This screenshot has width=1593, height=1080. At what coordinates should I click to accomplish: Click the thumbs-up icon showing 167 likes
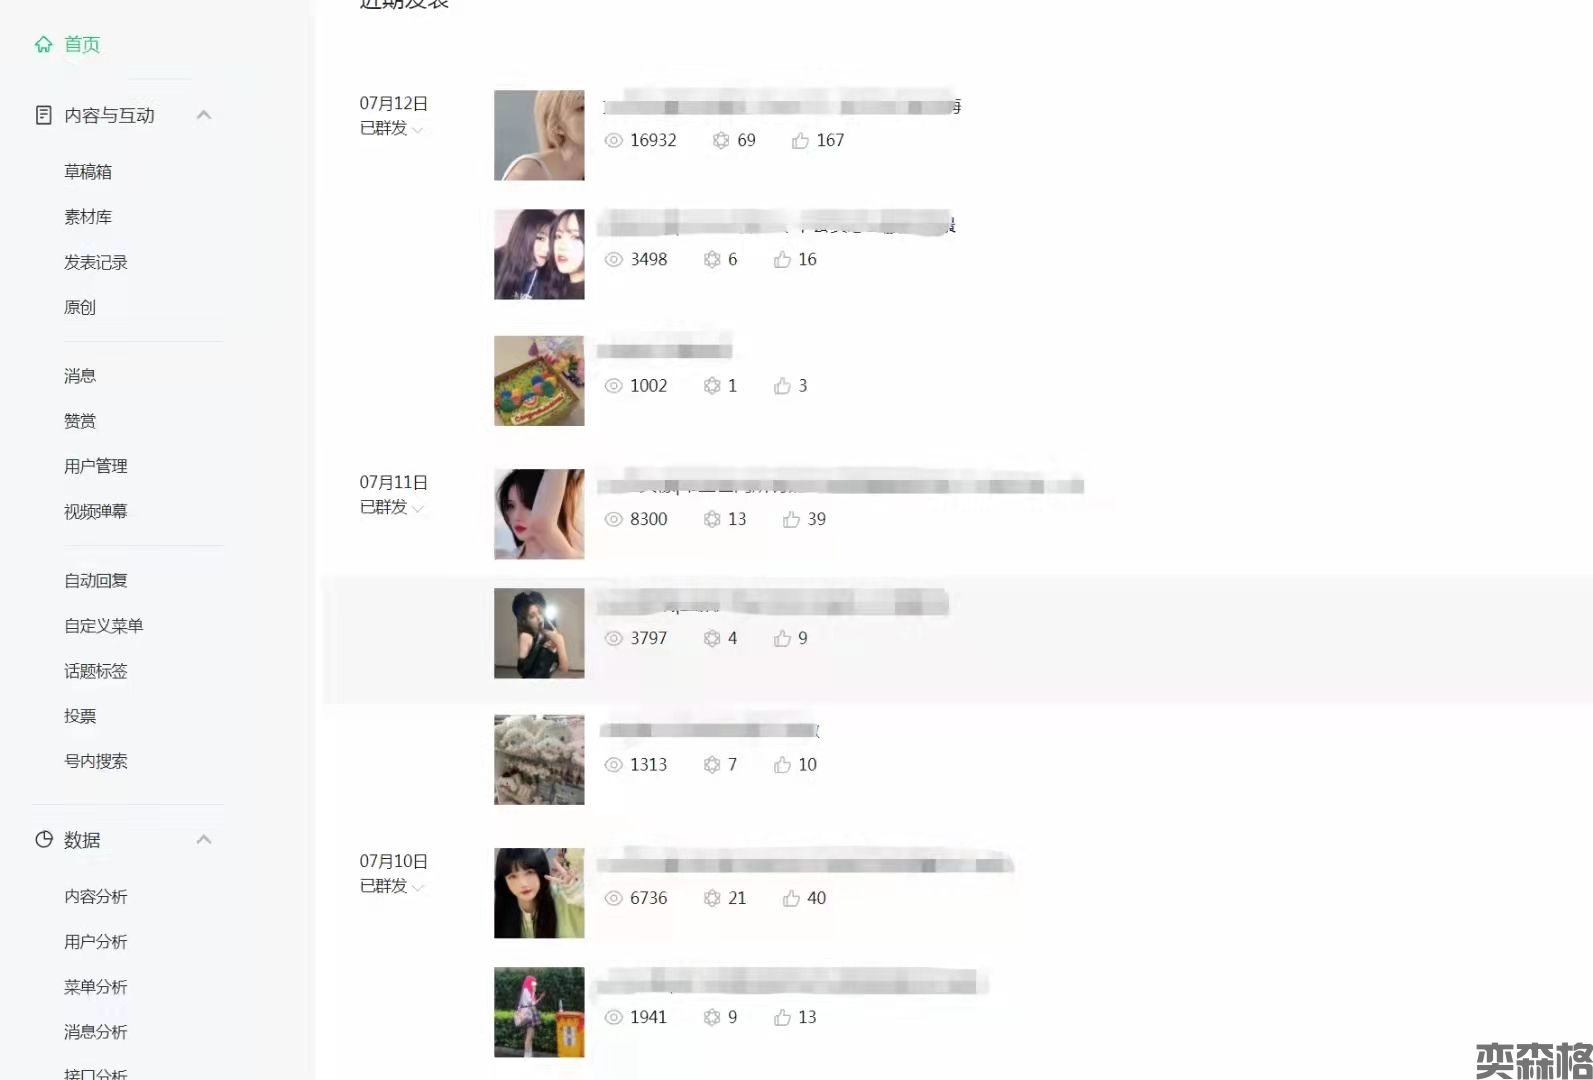(800, 141)
